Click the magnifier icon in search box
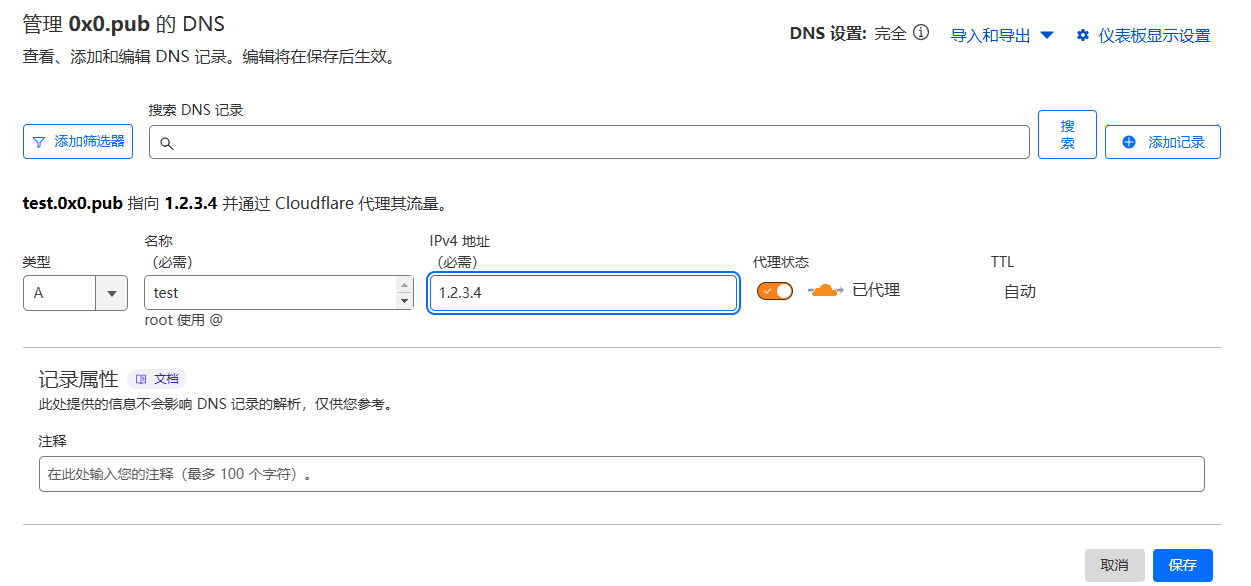Viewport: 1251px width, 586px height. click(x=167, y=144)
